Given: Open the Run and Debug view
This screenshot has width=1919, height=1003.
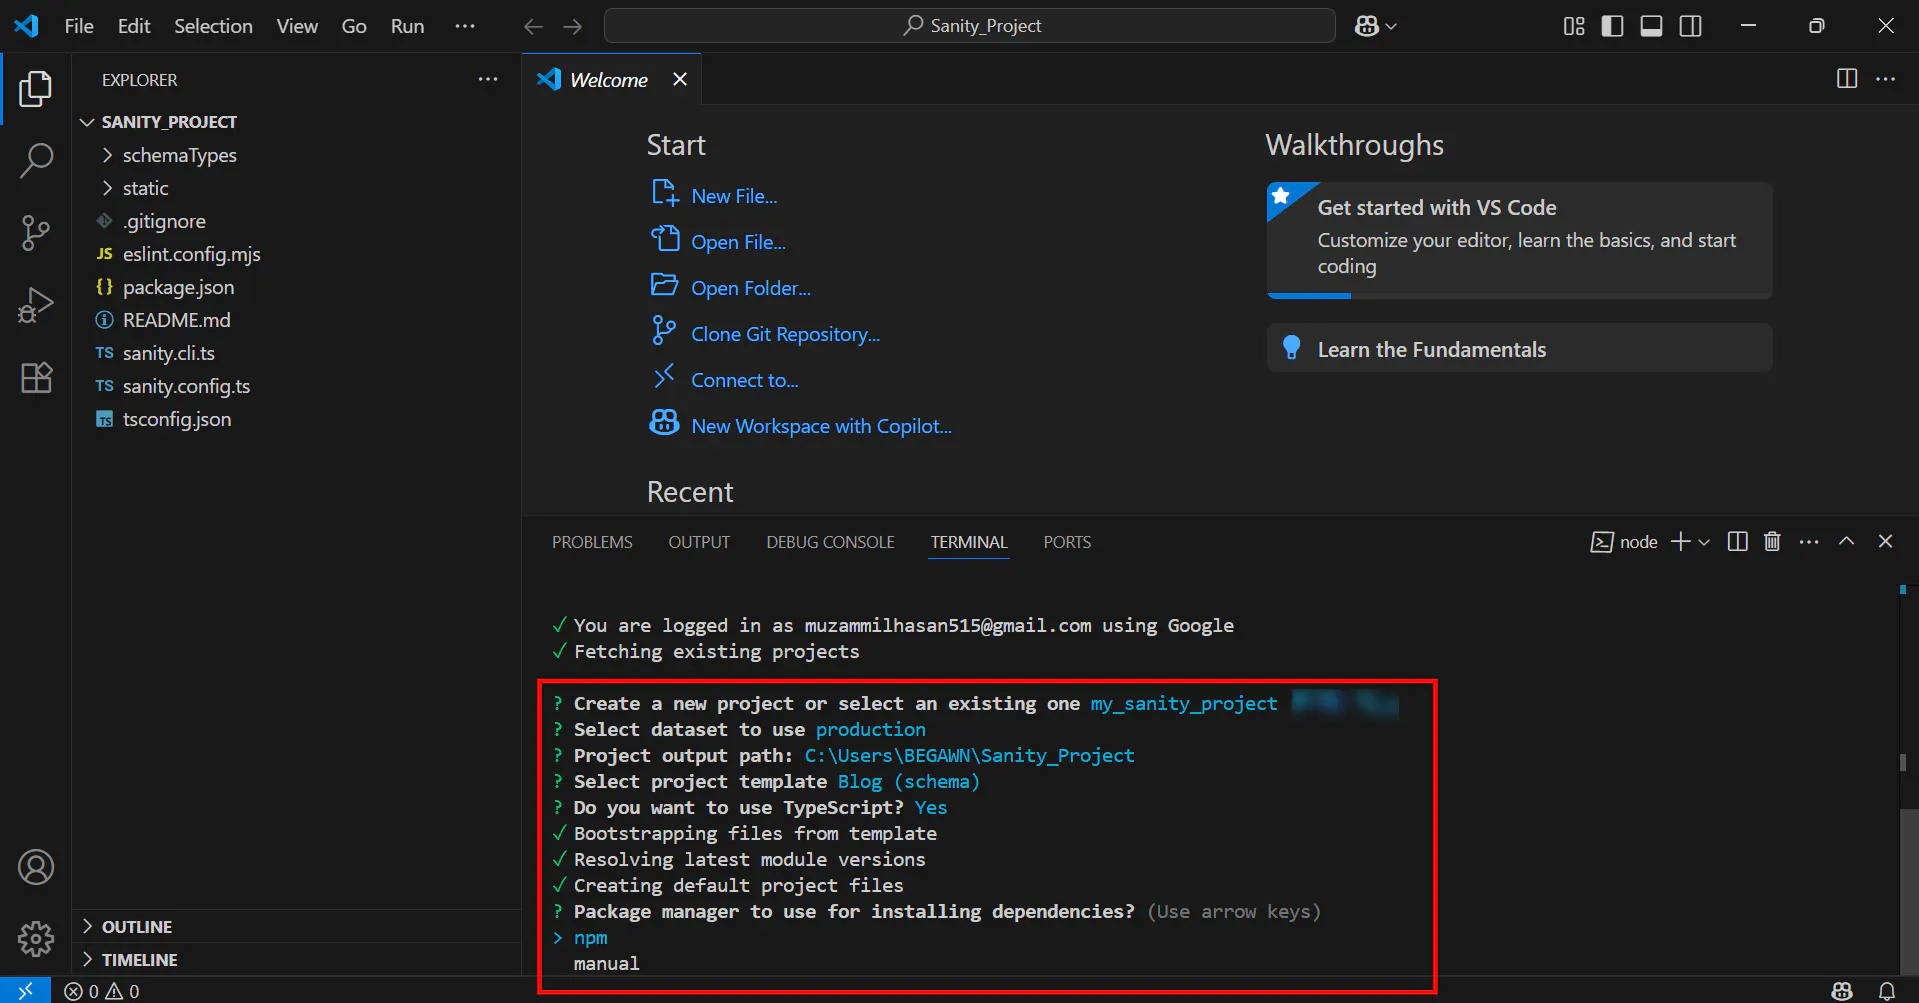Looking at the screenshot, I should pyautogui.click(x=36, y=305).
